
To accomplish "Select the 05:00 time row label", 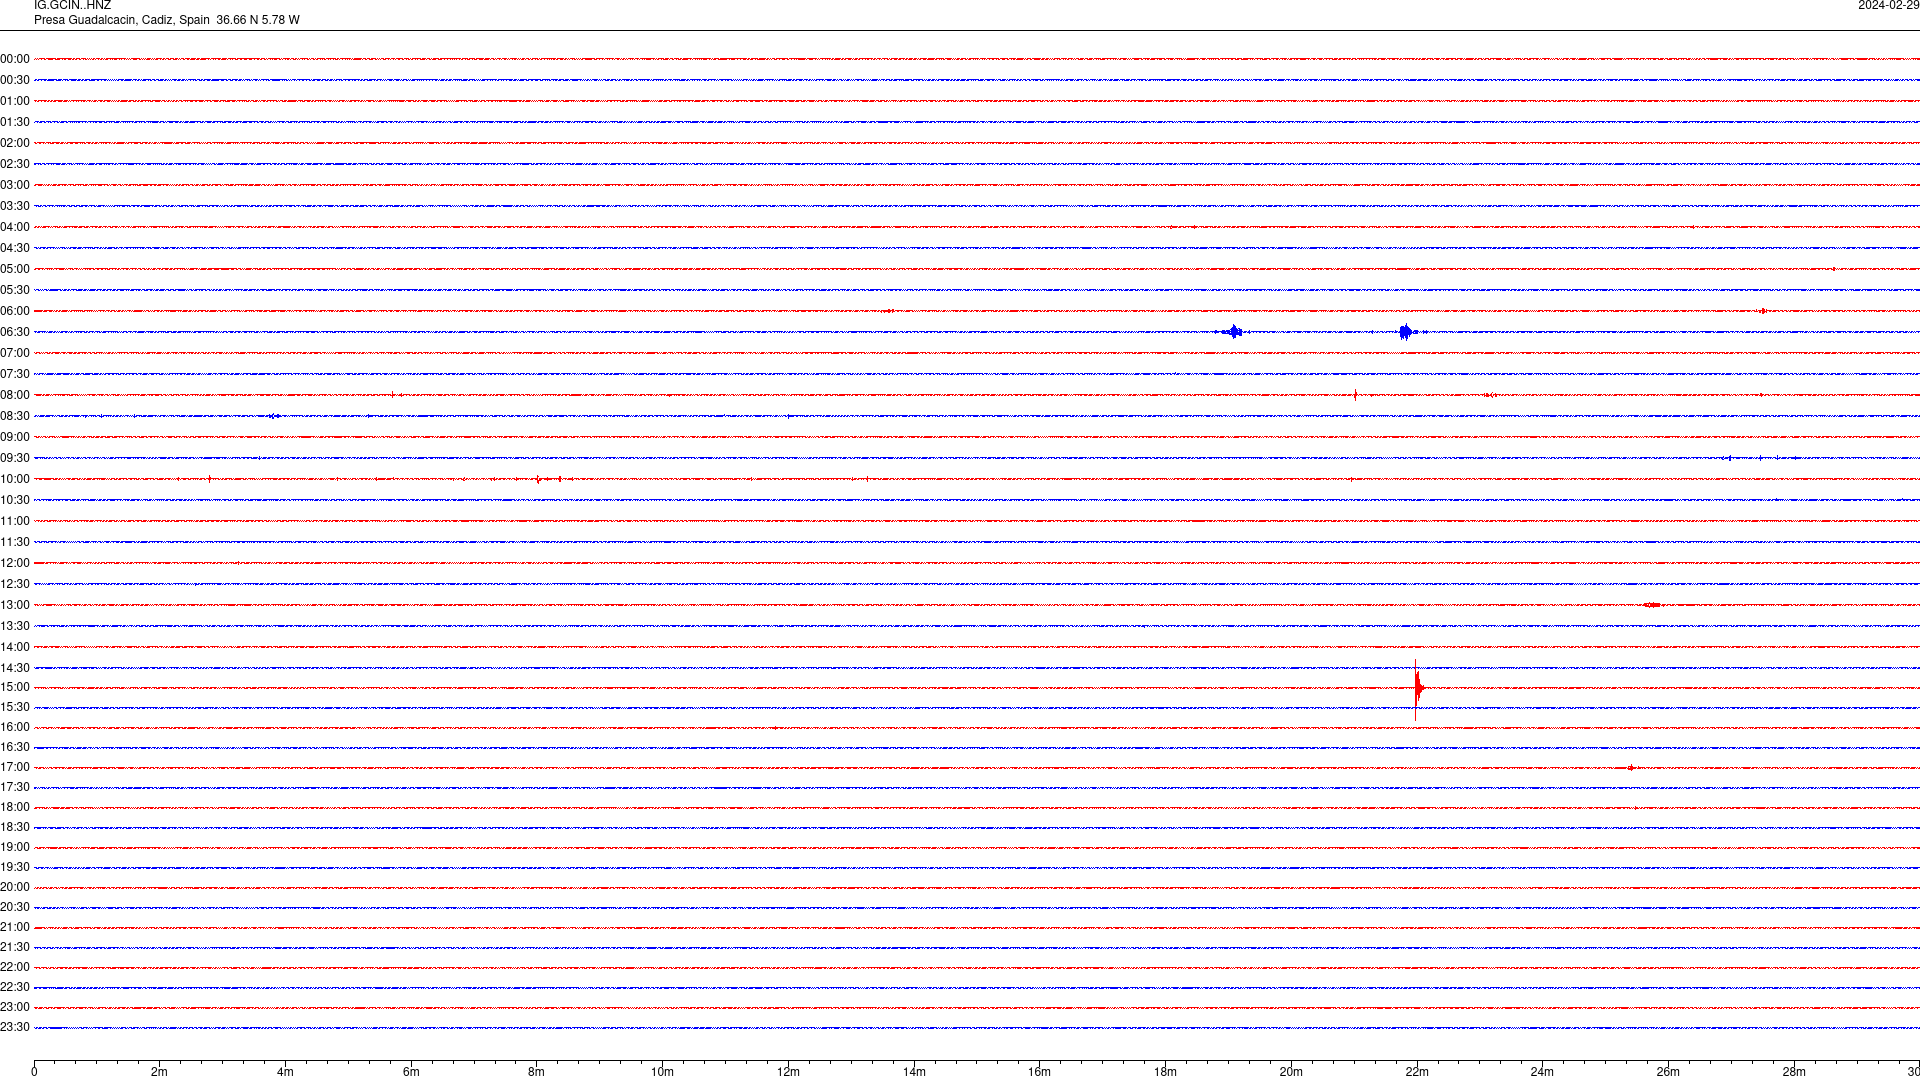I will [15, 269].
